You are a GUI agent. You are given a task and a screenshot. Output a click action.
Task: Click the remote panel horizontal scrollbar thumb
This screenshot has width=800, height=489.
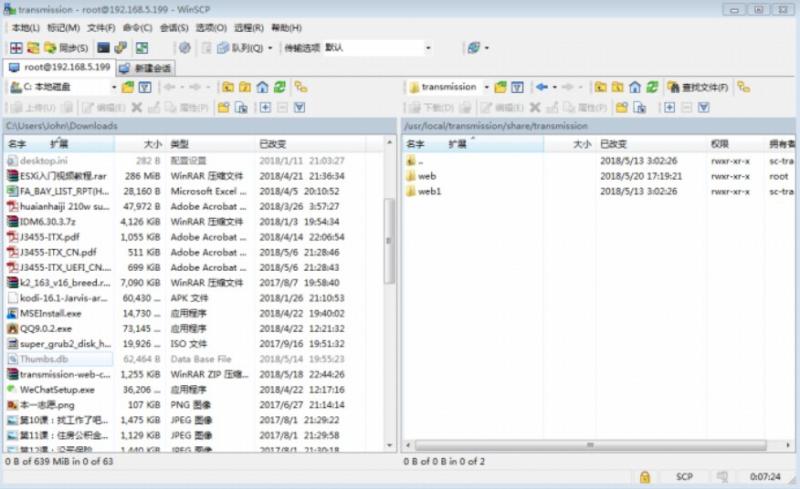click(590, 445)
